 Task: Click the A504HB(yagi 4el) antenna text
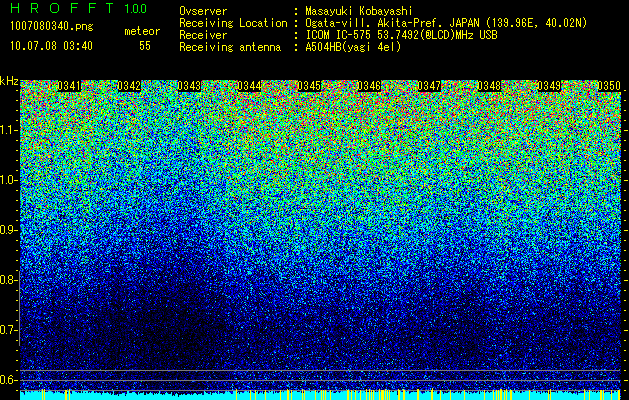(x=353, y=47)
